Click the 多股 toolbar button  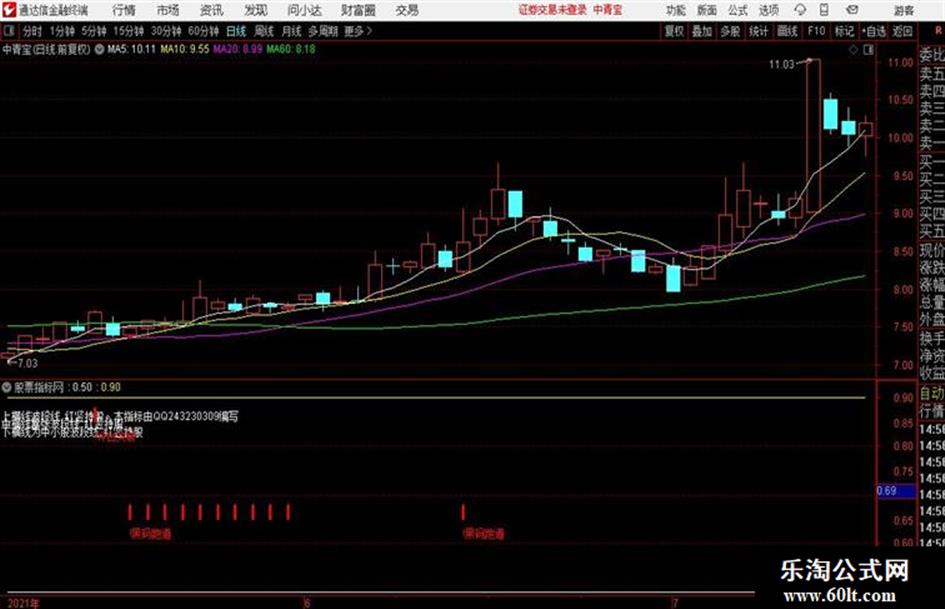click(730, 31)
